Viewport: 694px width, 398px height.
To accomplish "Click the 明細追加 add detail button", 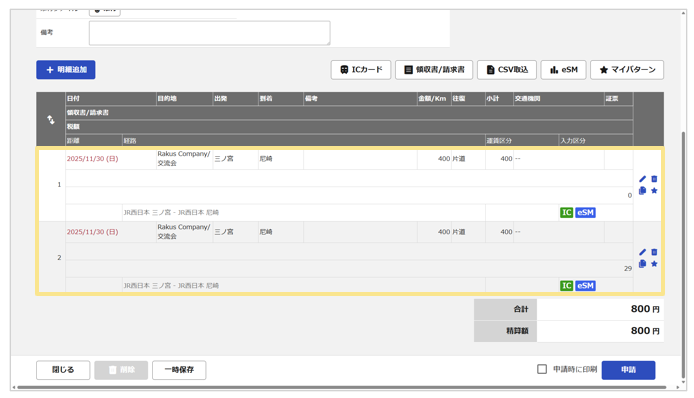I will (x=66, y=70).
